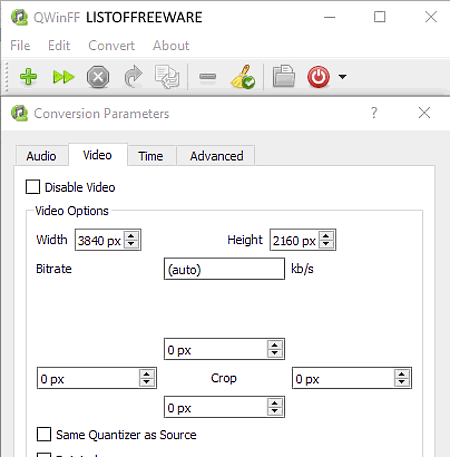Click the Retry curved arrow icon
The height and width of the screenshot is (457, 450).
[133, 77]
